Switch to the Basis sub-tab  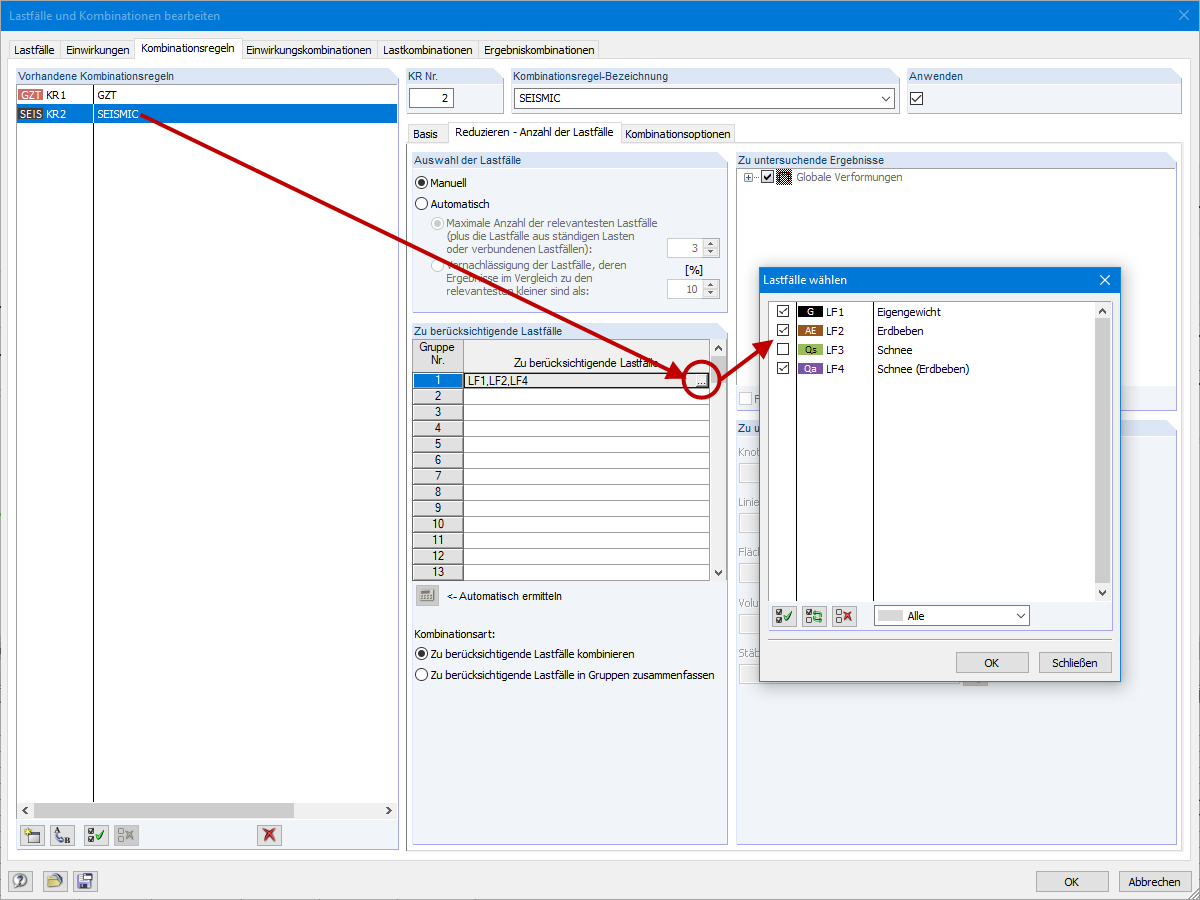[426, 133]
